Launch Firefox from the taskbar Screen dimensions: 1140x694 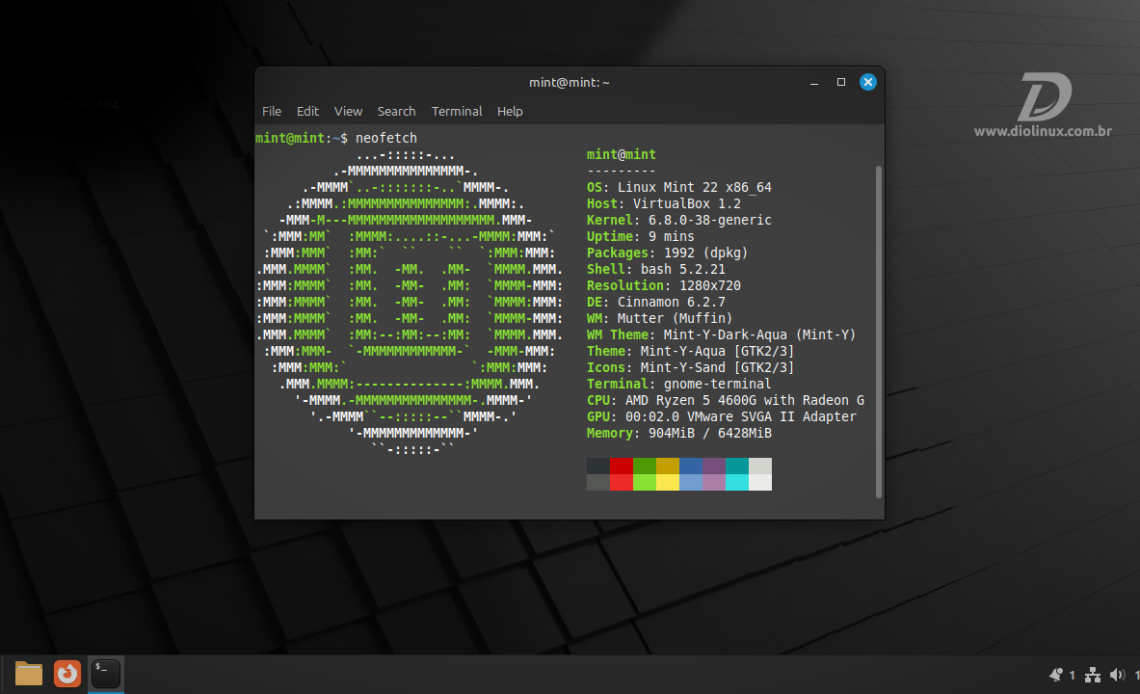(66, 674)
